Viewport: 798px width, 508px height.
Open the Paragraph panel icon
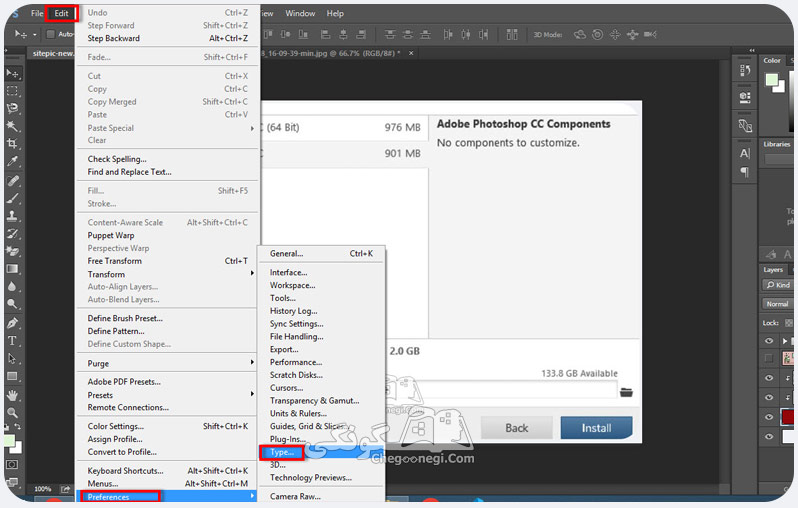tap(745, 172)
